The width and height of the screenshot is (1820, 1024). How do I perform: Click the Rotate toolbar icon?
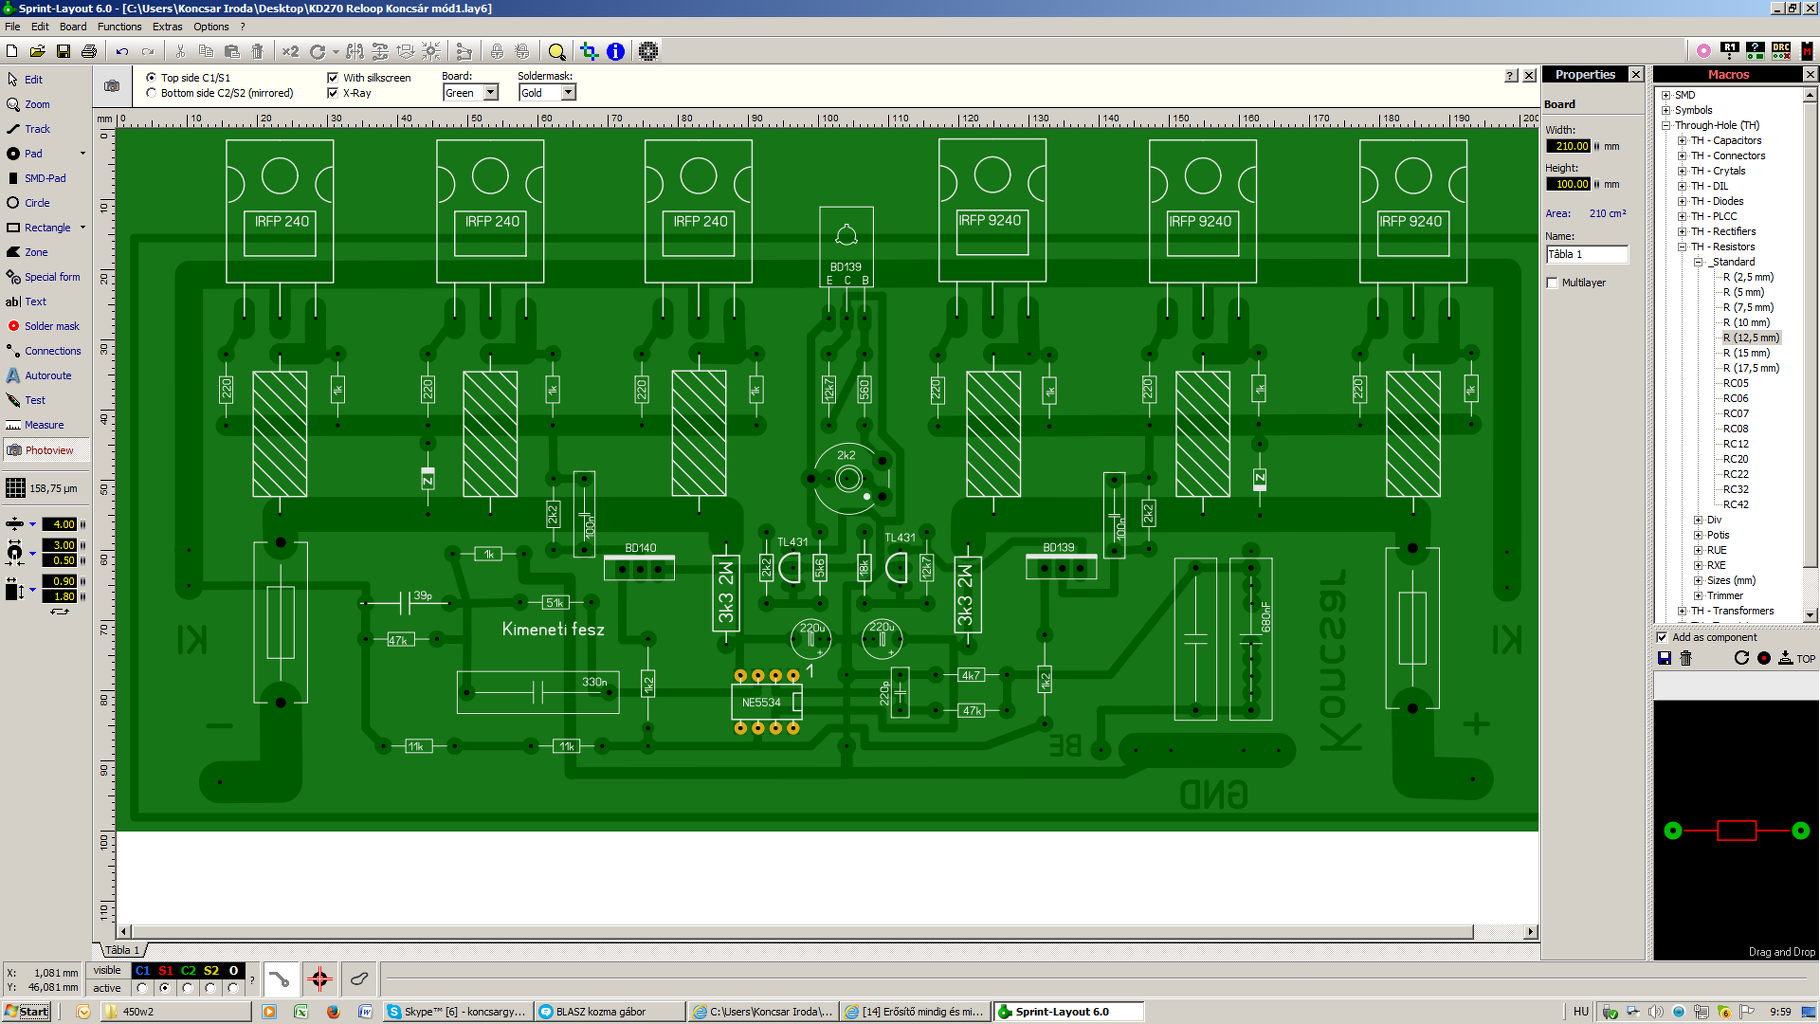coord(318,51)
